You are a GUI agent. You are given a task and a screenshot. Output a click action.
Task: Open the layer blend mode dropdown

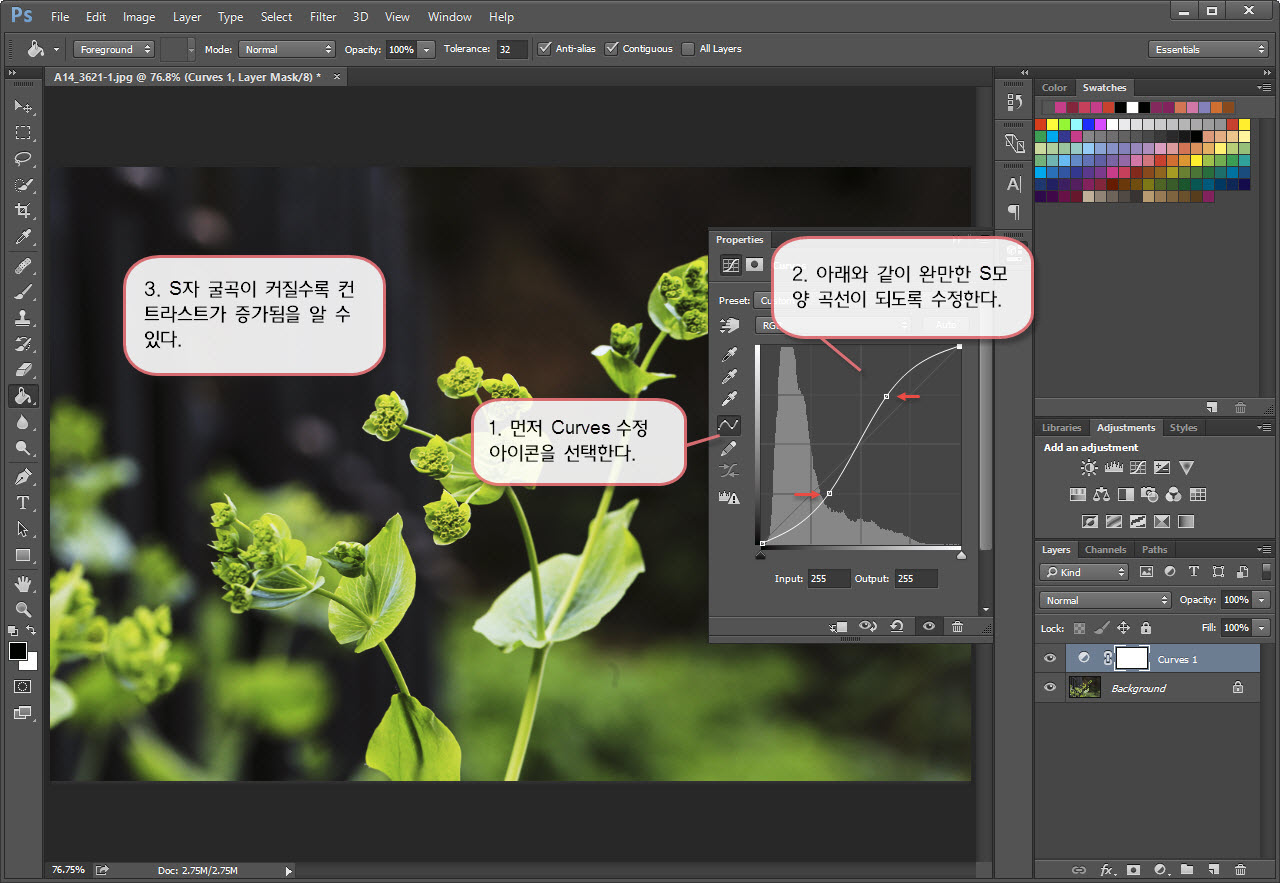coord(1105,600)
